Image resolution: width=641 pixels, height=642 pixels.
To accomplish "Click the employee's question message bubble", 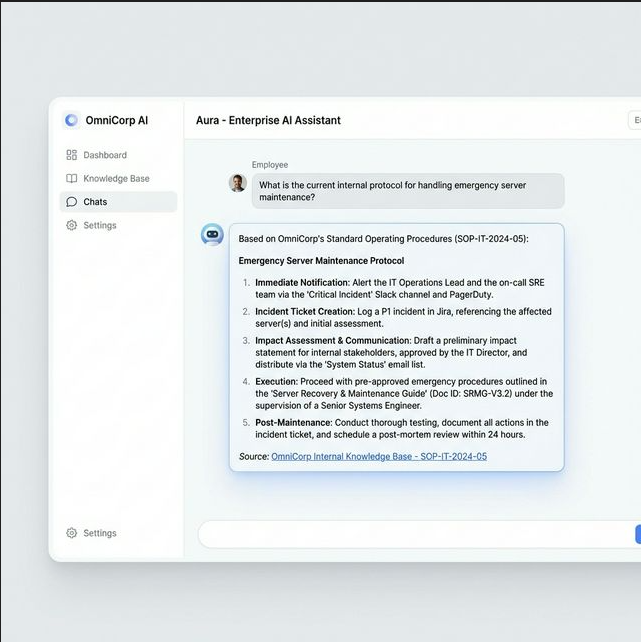I will (408, 191).
